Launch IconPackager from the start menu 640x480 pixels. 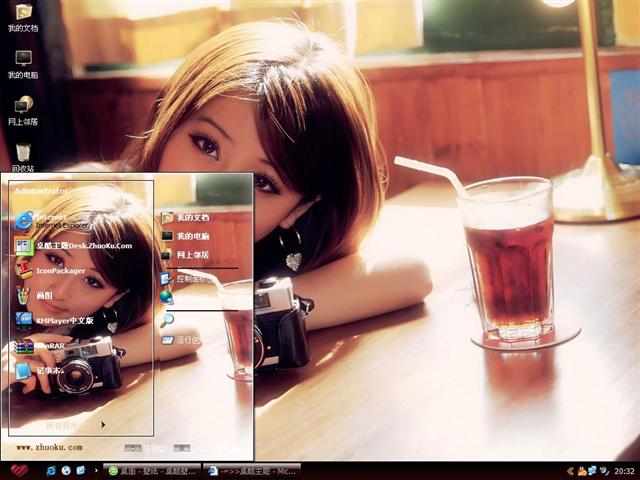coord(60,270)
